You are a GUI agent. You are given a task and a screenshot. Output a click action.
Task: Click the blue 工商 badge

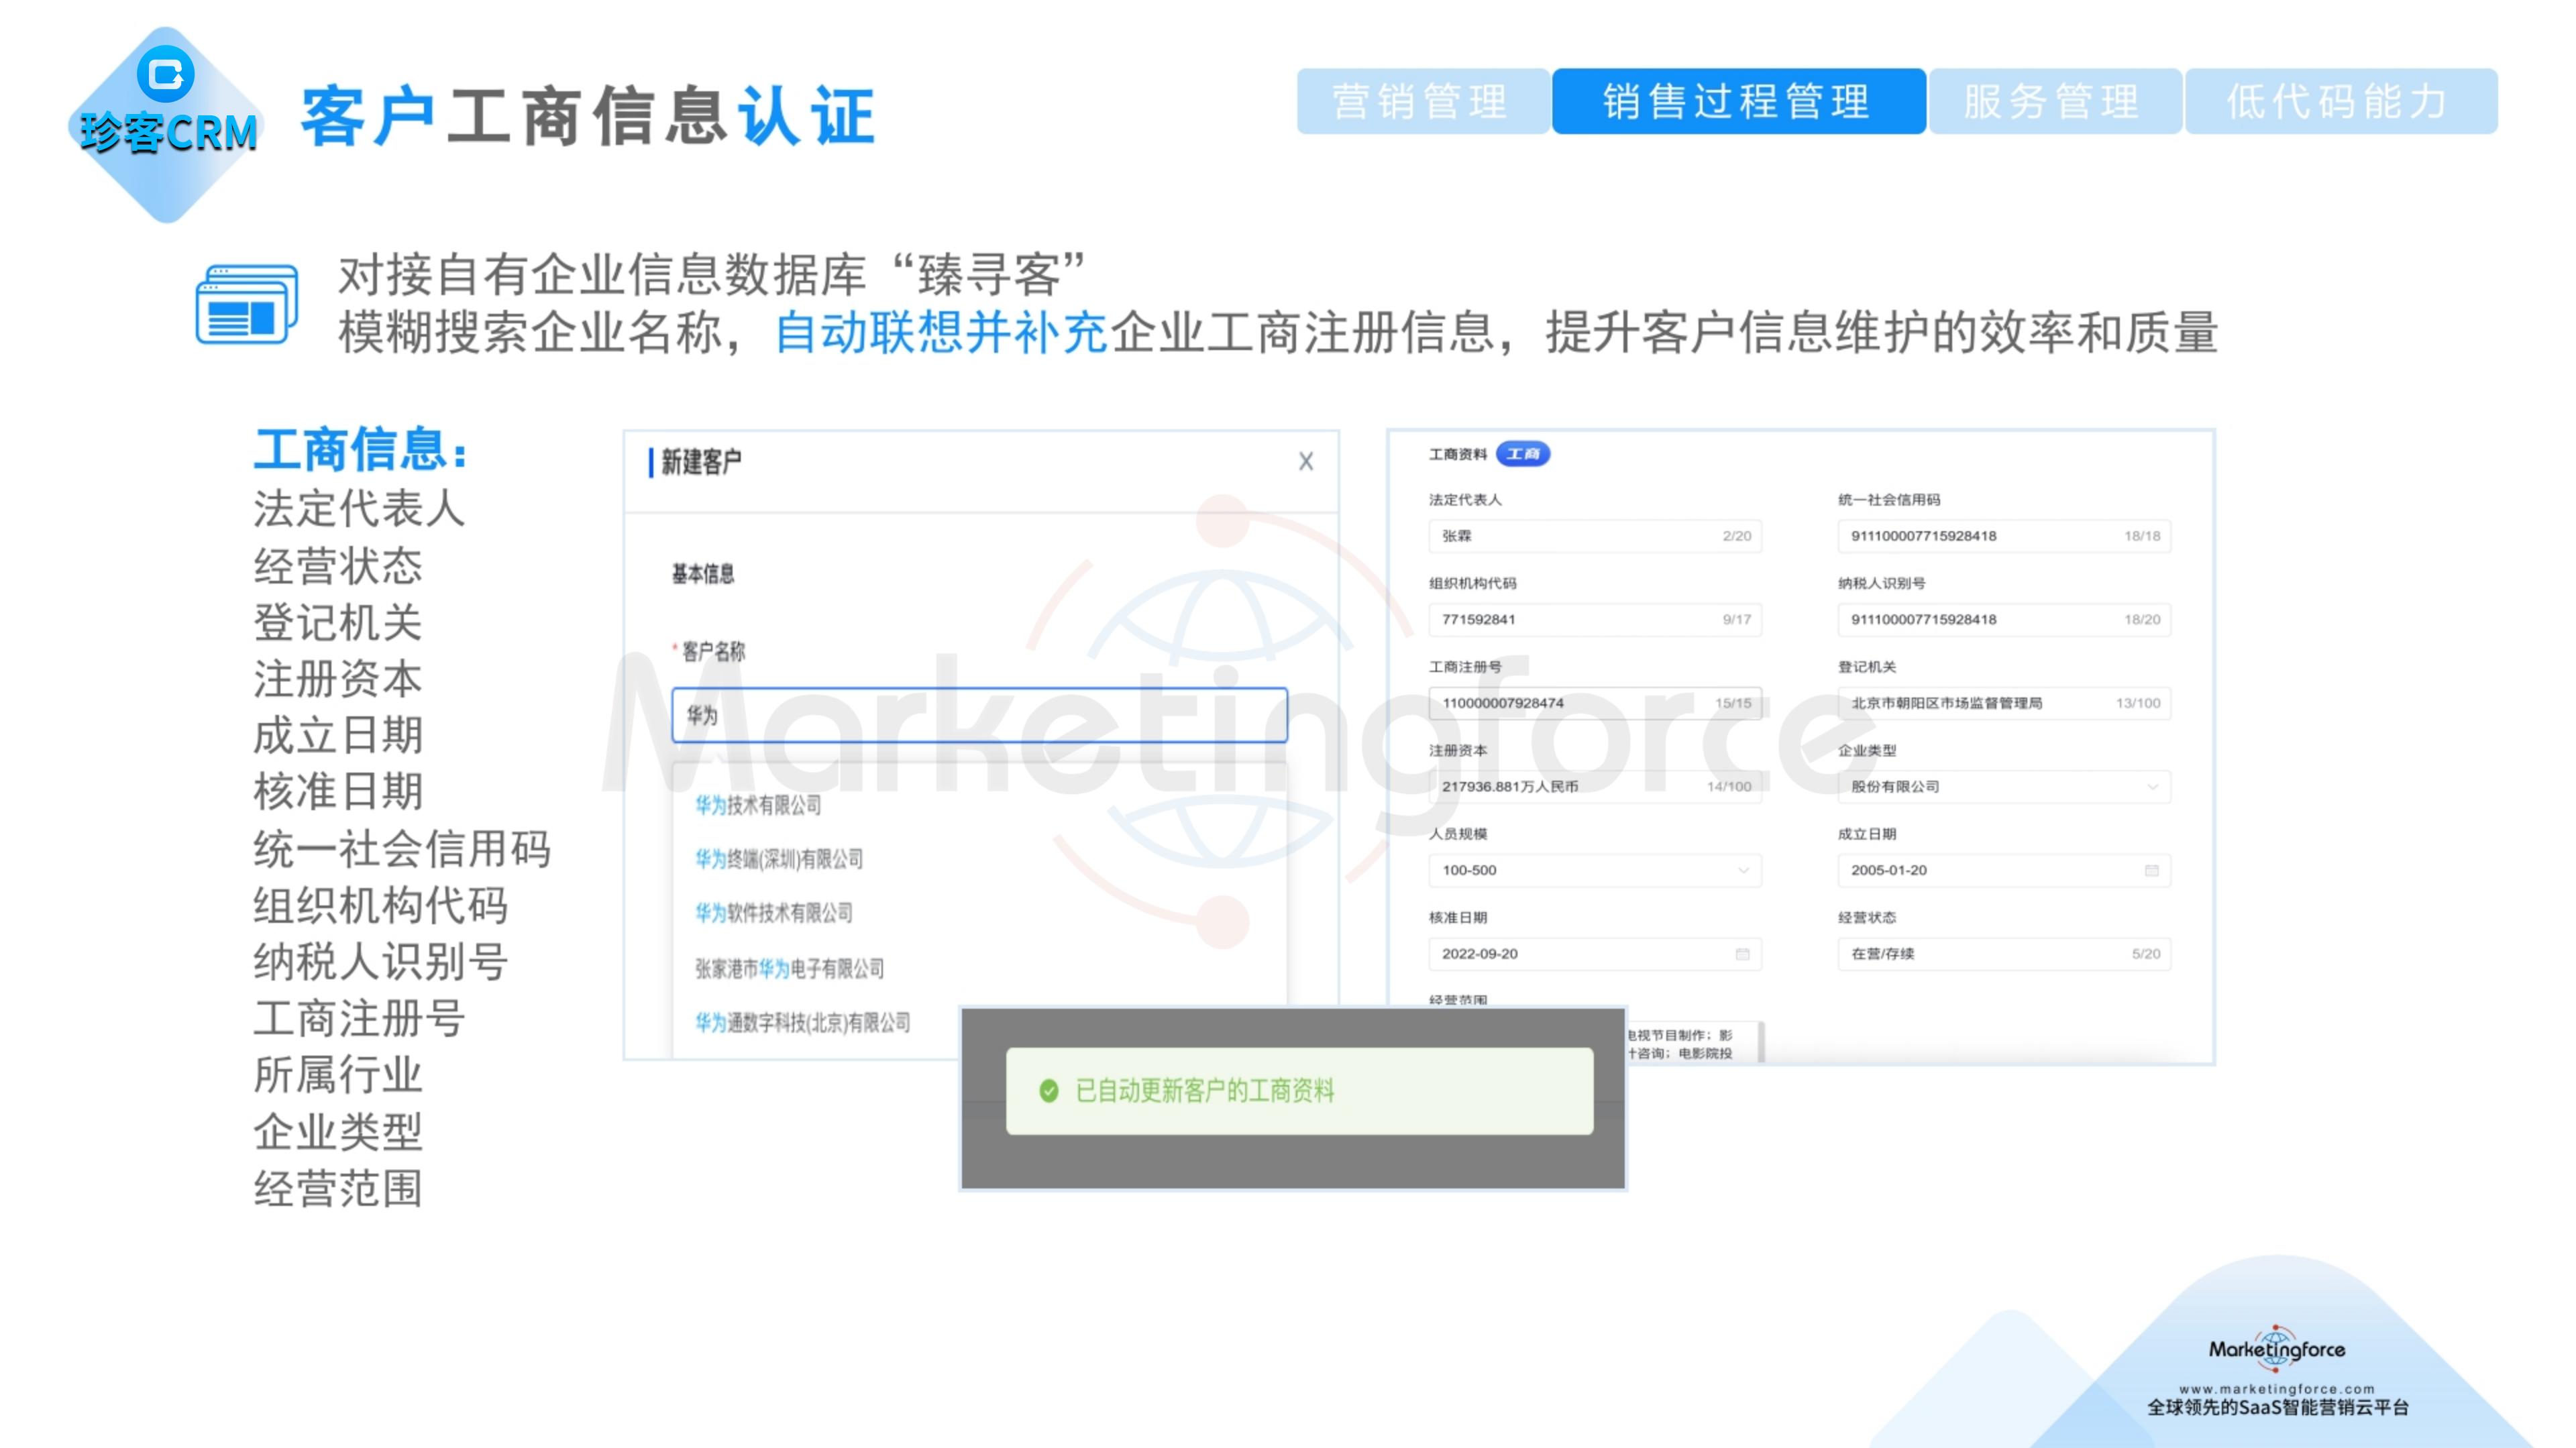[x=1522, y=454]
